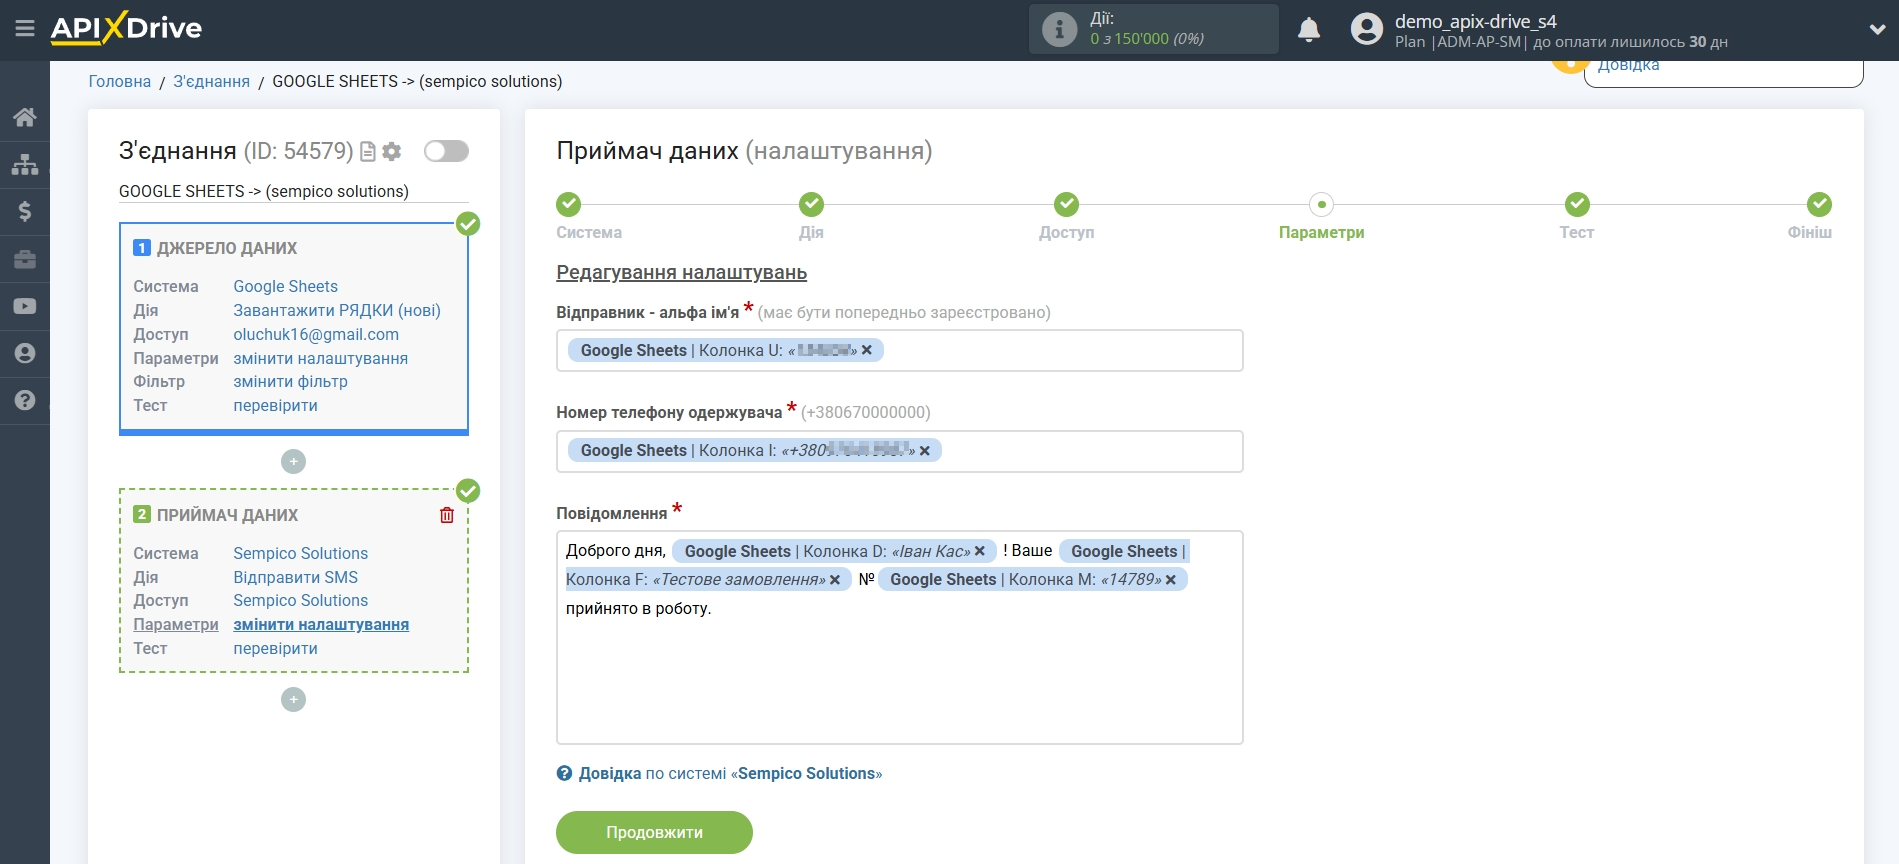Click the ДЖЕРЕЛО ДАНИХ block header
Viewport: 1899px width, 864px height.
(227, 248)
